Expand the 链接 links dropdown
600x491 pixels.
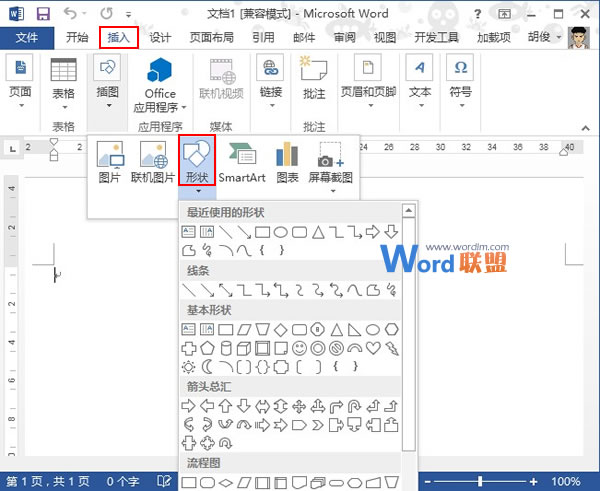click(272, 106)
